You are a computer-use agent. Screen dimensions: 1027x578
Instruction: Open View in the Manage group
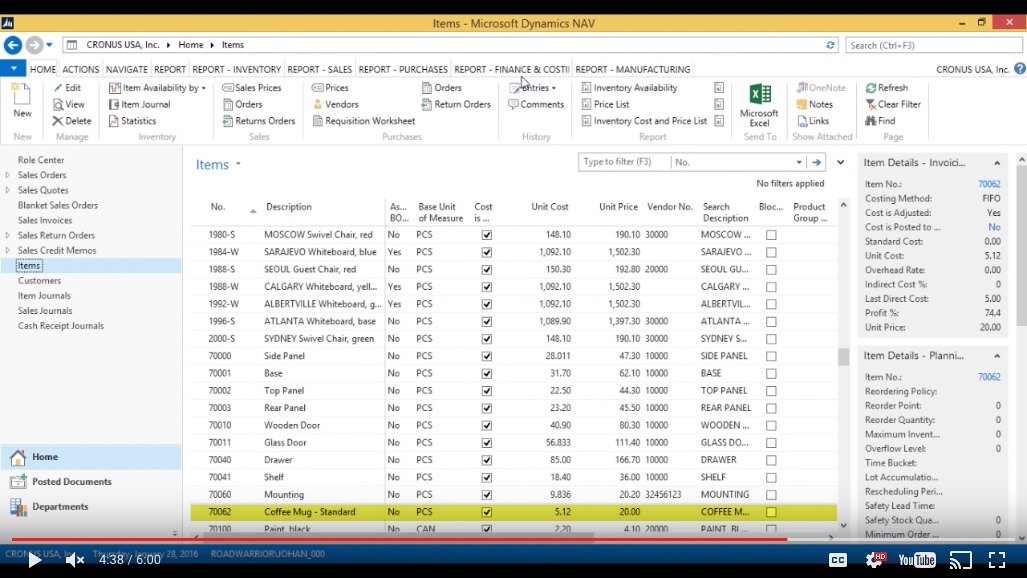[x=69, y=104]
